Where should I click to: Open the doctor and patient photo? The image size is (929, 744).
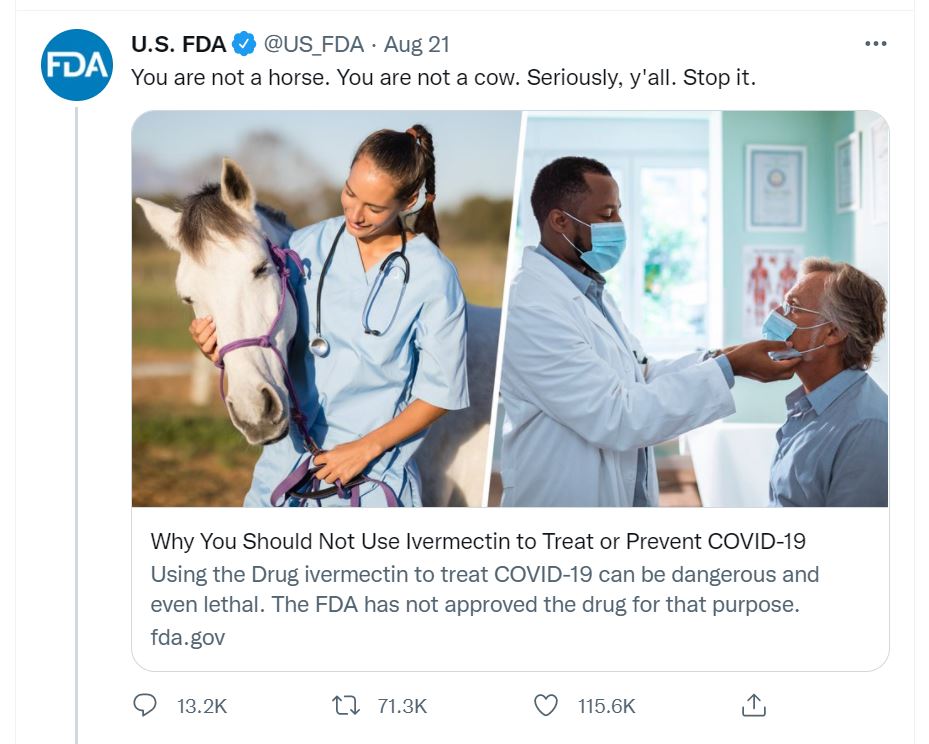click(690, 309)
